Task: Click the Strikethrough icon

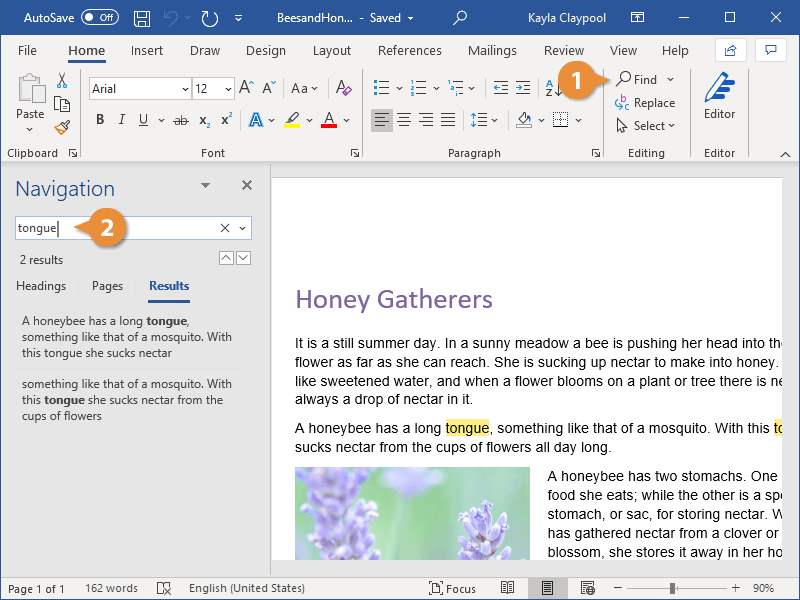Action: tap(180, 120)
